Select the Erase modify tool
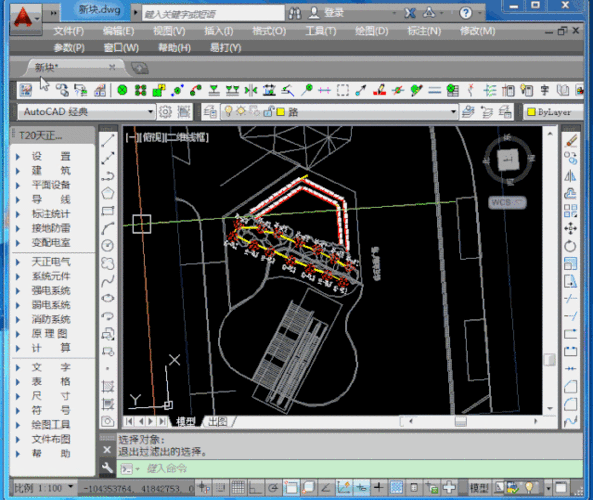Image resolution: width=593 pixels, height=500 pixels. tap(571, 141)
